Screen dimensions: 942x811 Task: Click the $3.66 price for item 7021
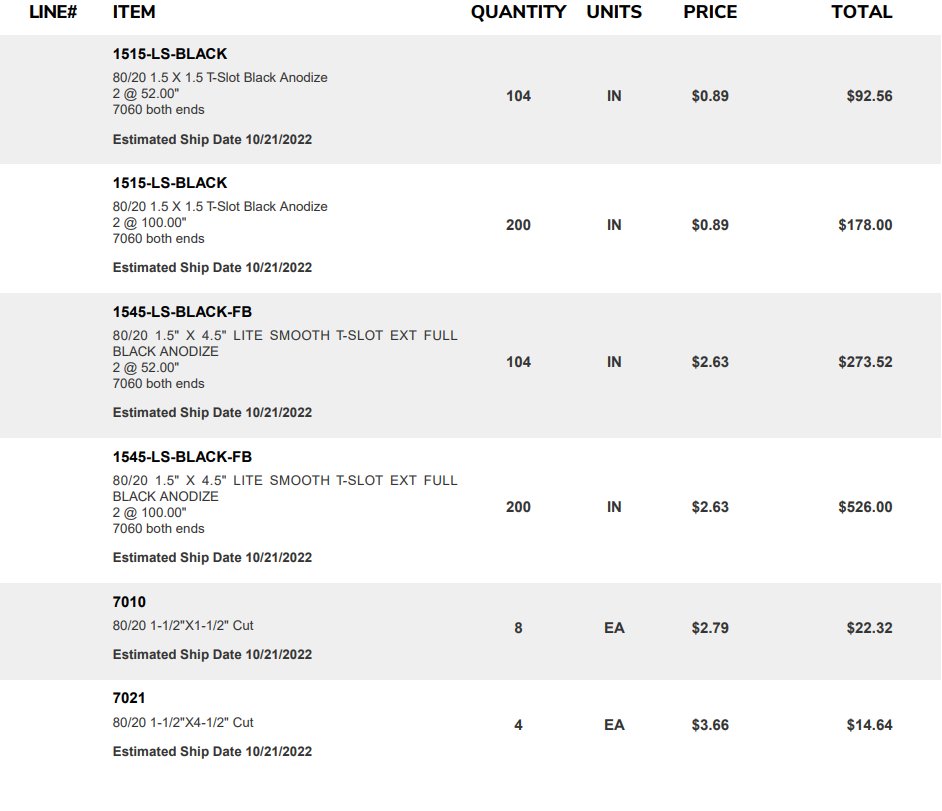710,725
